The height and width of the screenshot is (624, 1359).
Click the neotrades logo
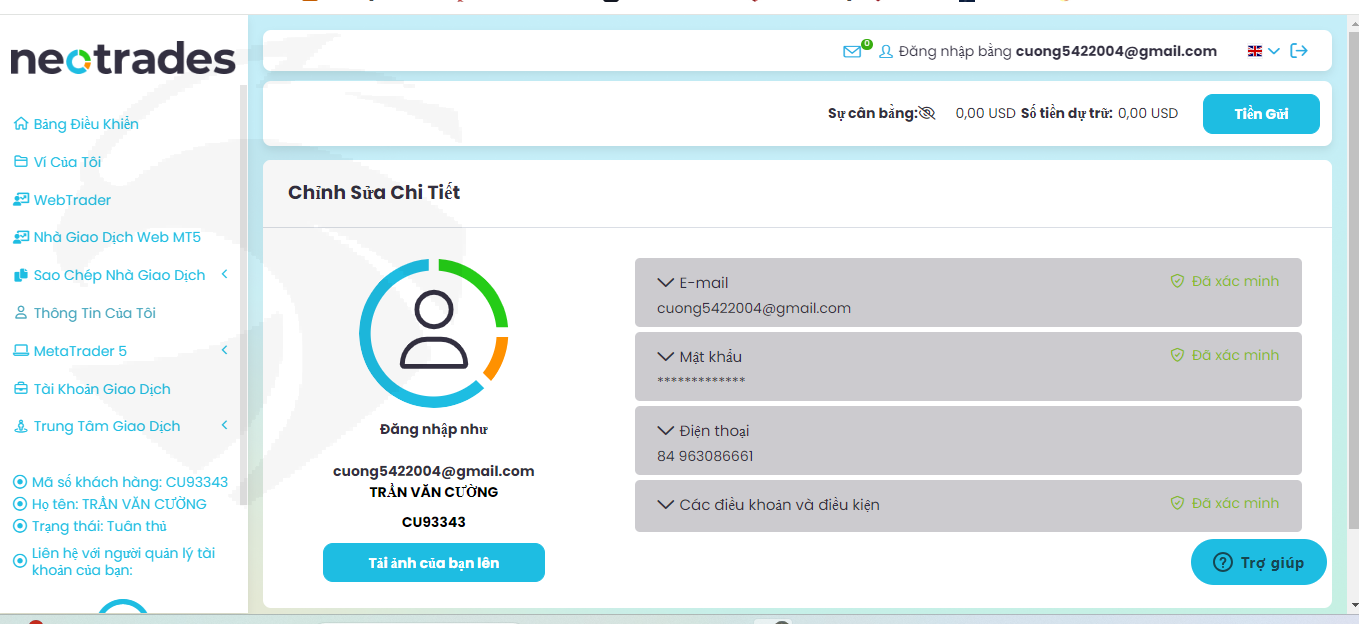123,59
